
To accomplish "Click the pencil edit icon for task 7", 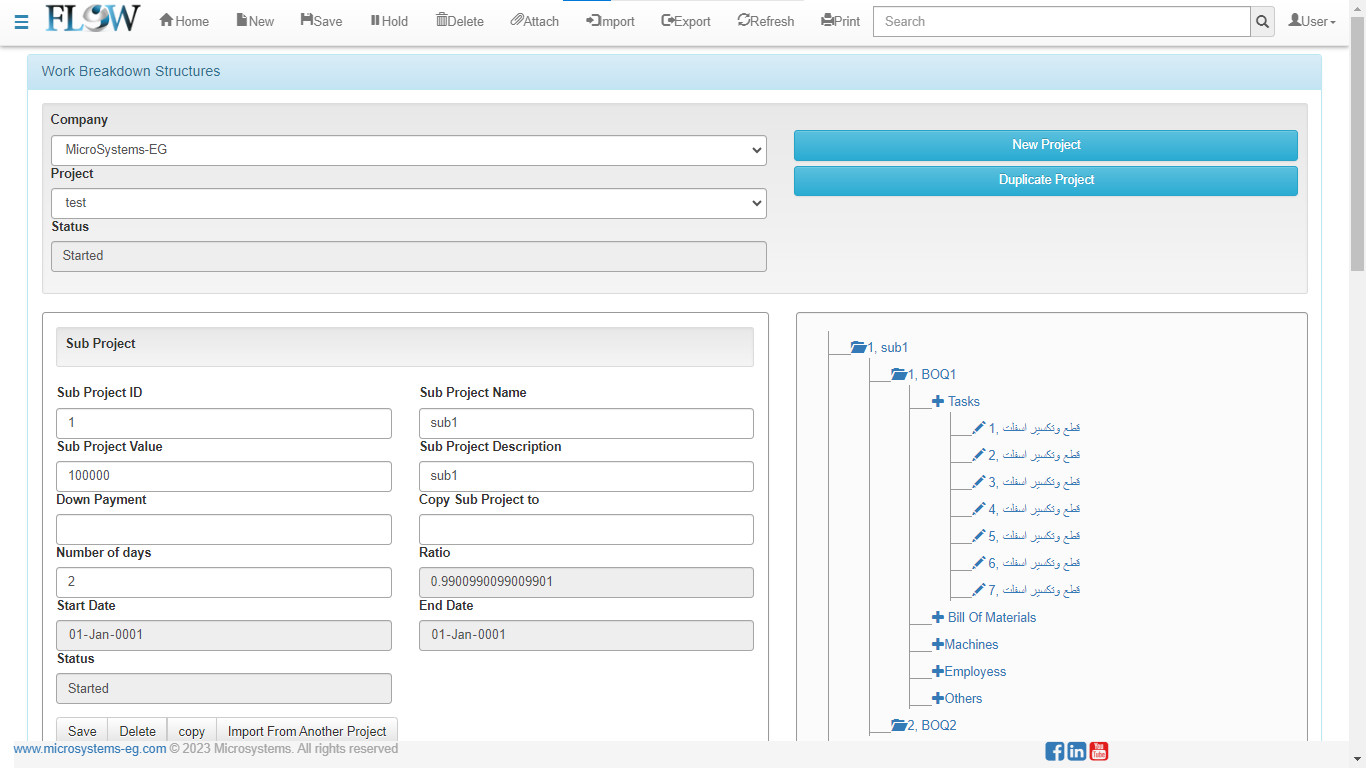I will click(x=979, y=590).
